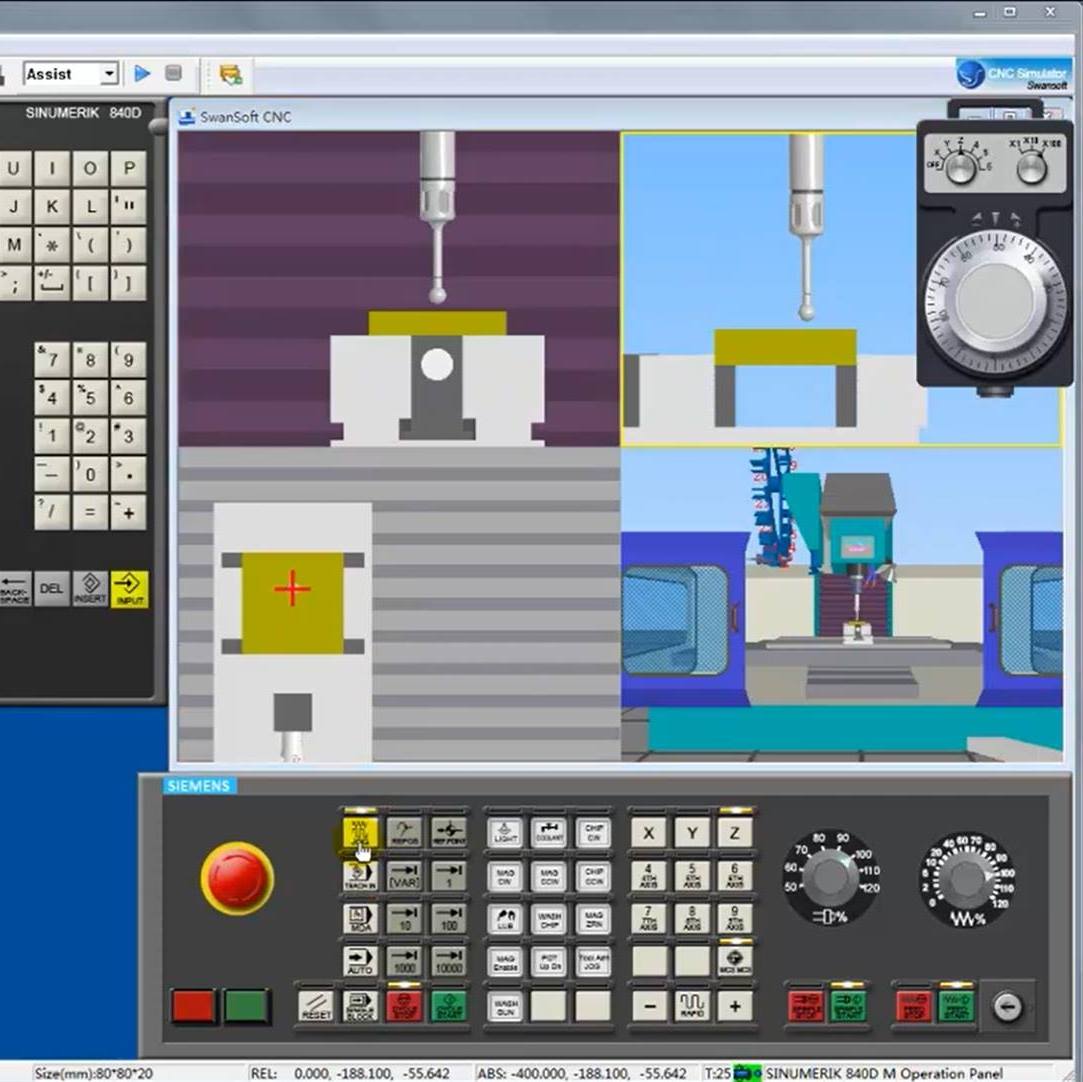
Task: Click the feed rate override dial
Action: (967, 878)
